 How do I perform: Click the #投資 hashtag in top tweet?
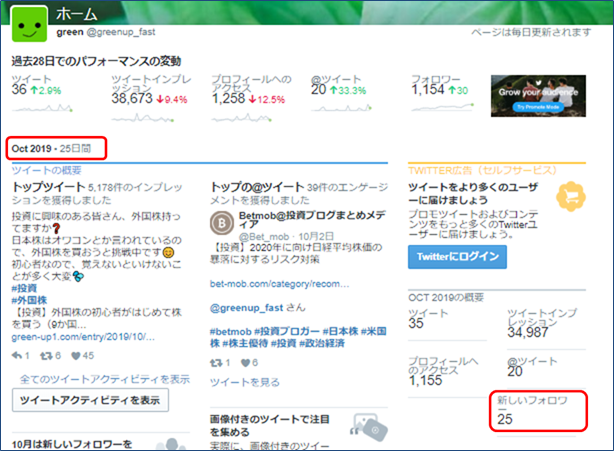(24, 288)
